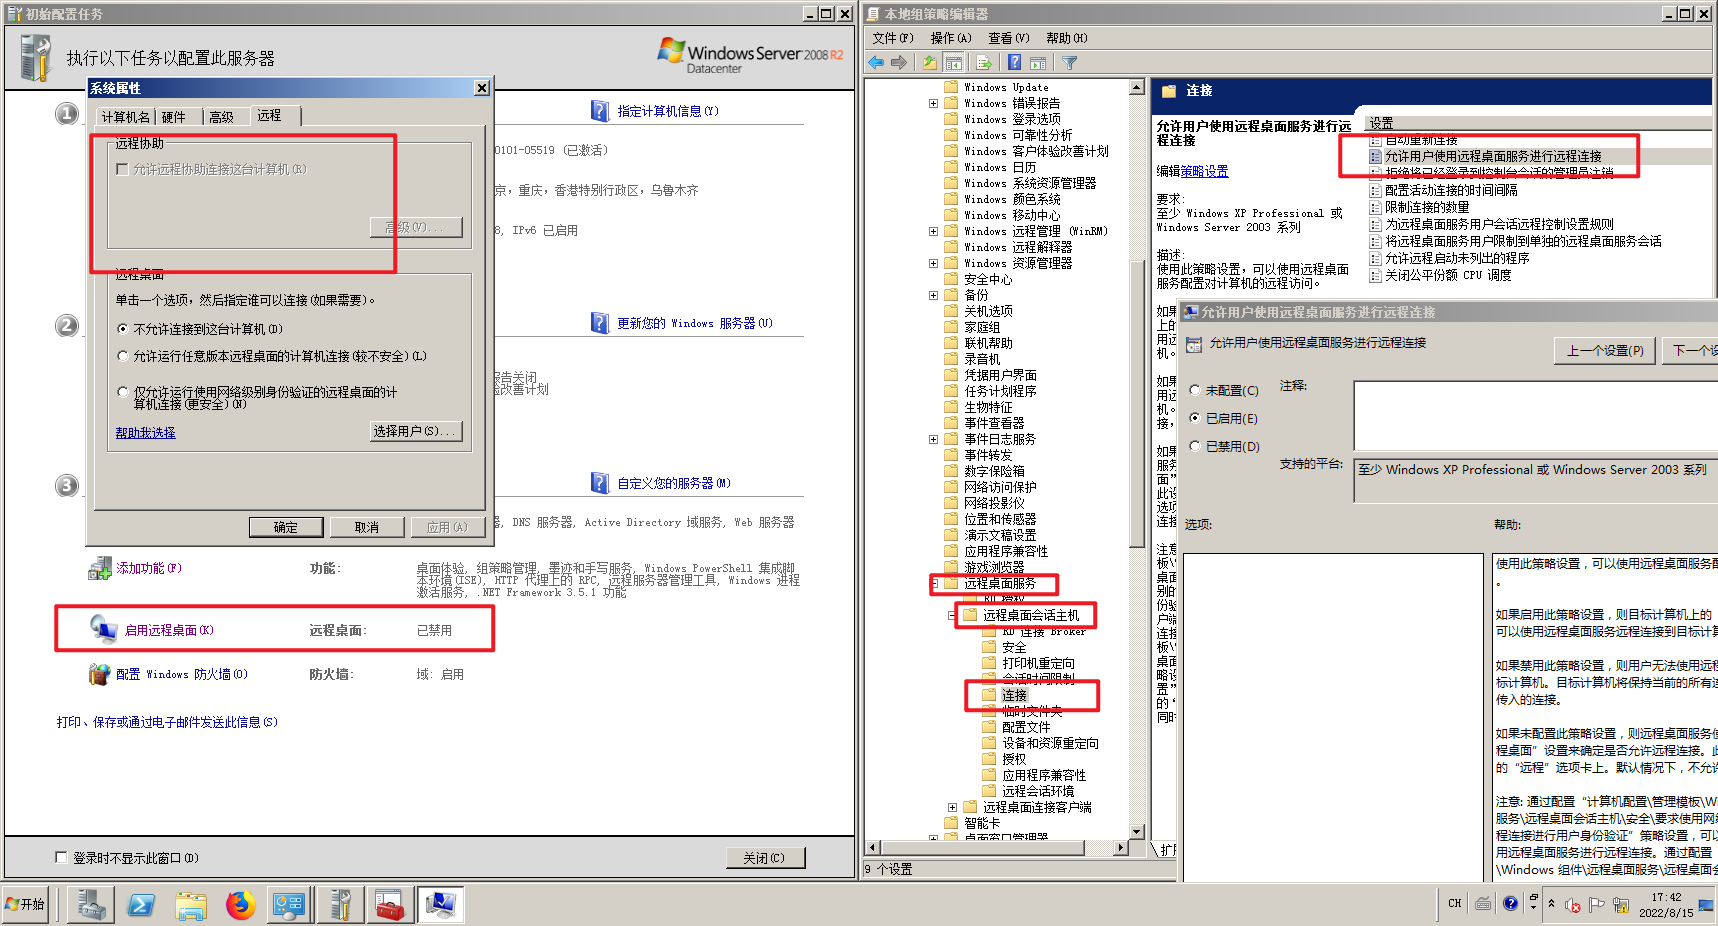Click the Configure Windows Firewall icon
1718x926 pixels.
click(99, 674)
